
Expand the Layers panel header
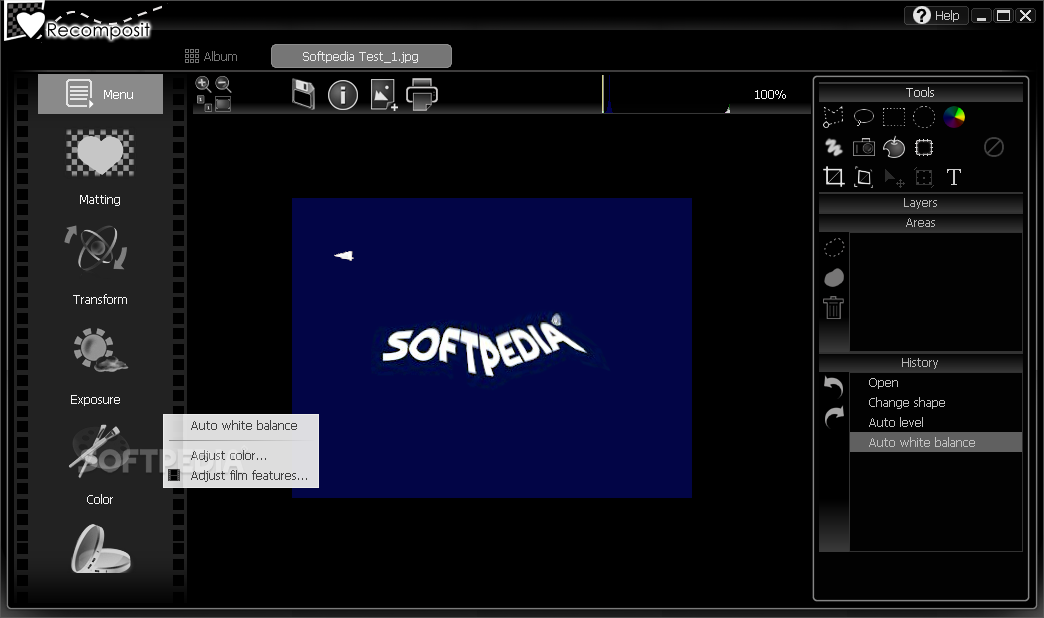[920, 202]
